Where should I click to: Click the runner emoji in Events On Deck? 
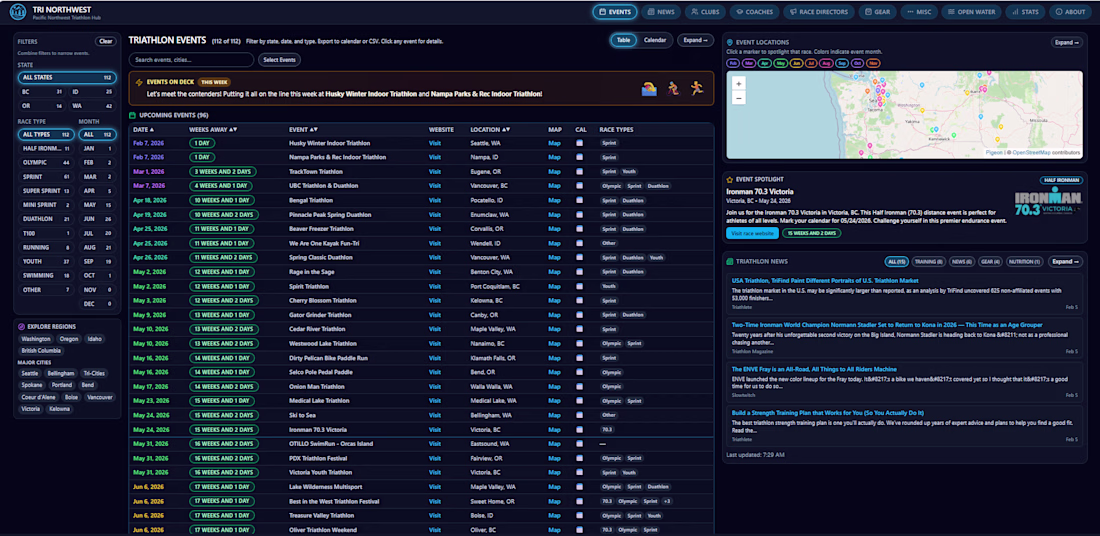point(696,88)
